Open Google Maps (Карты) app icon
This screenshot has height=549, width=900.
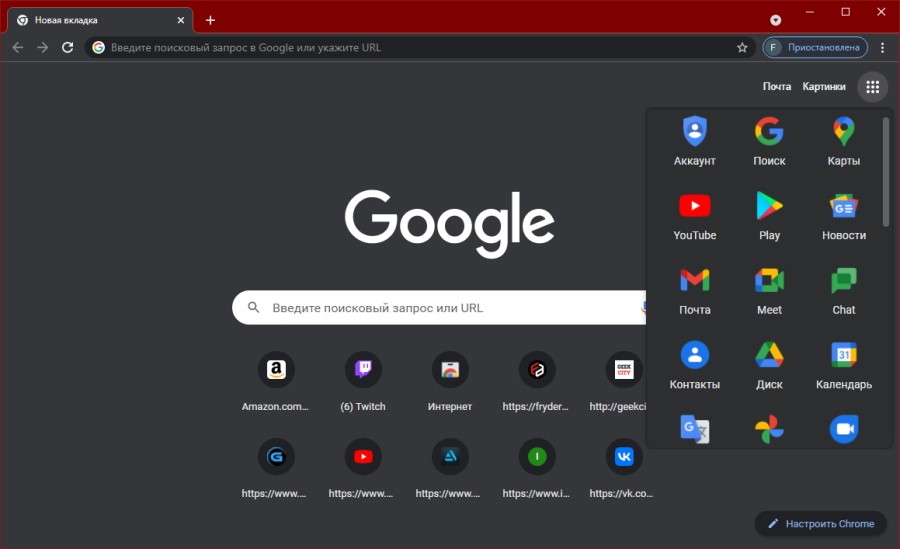pos(843,132)
